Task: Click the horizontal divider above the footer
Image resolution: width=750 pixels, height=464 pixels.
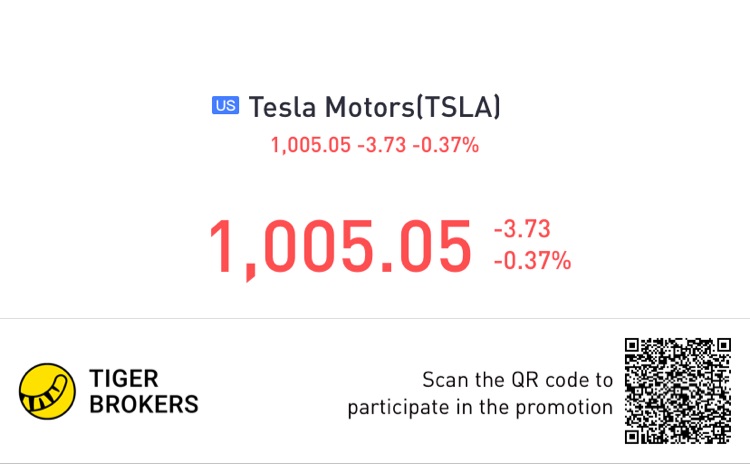Action: tap(375, 318)
